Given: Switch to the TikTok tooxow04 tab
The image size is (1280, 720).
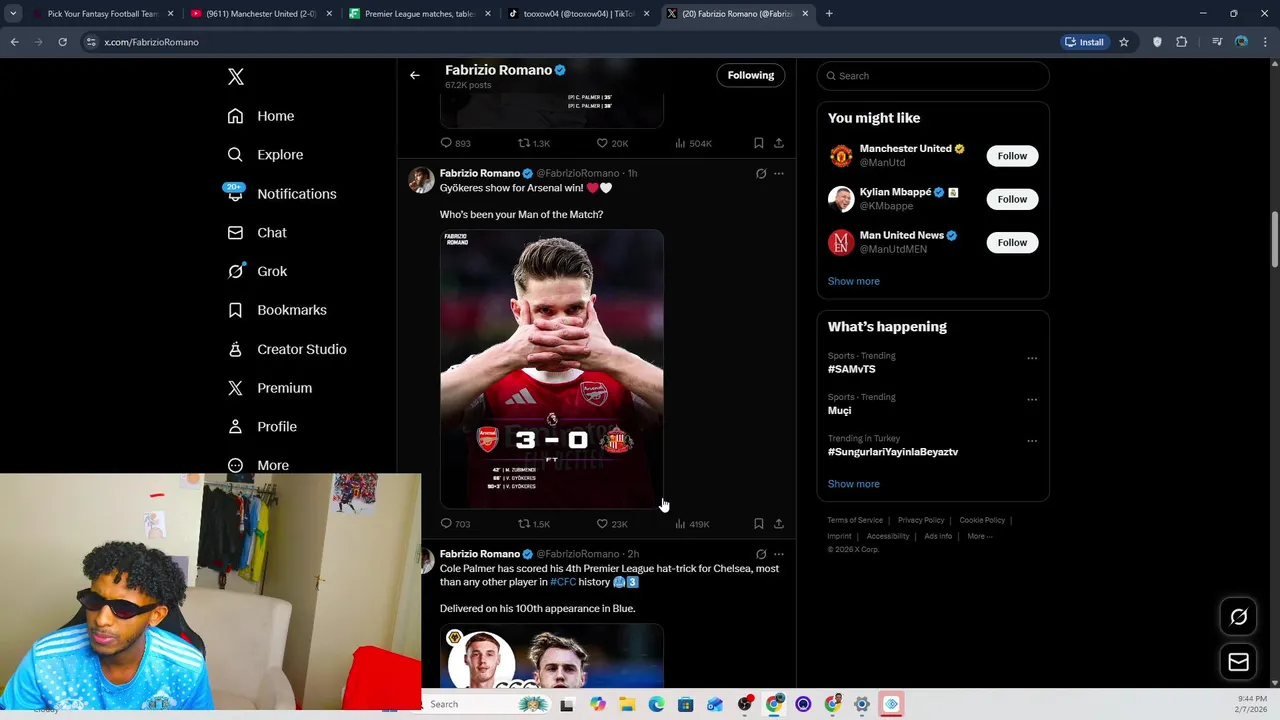Looking at the screenshot, I should pos(578,14).
